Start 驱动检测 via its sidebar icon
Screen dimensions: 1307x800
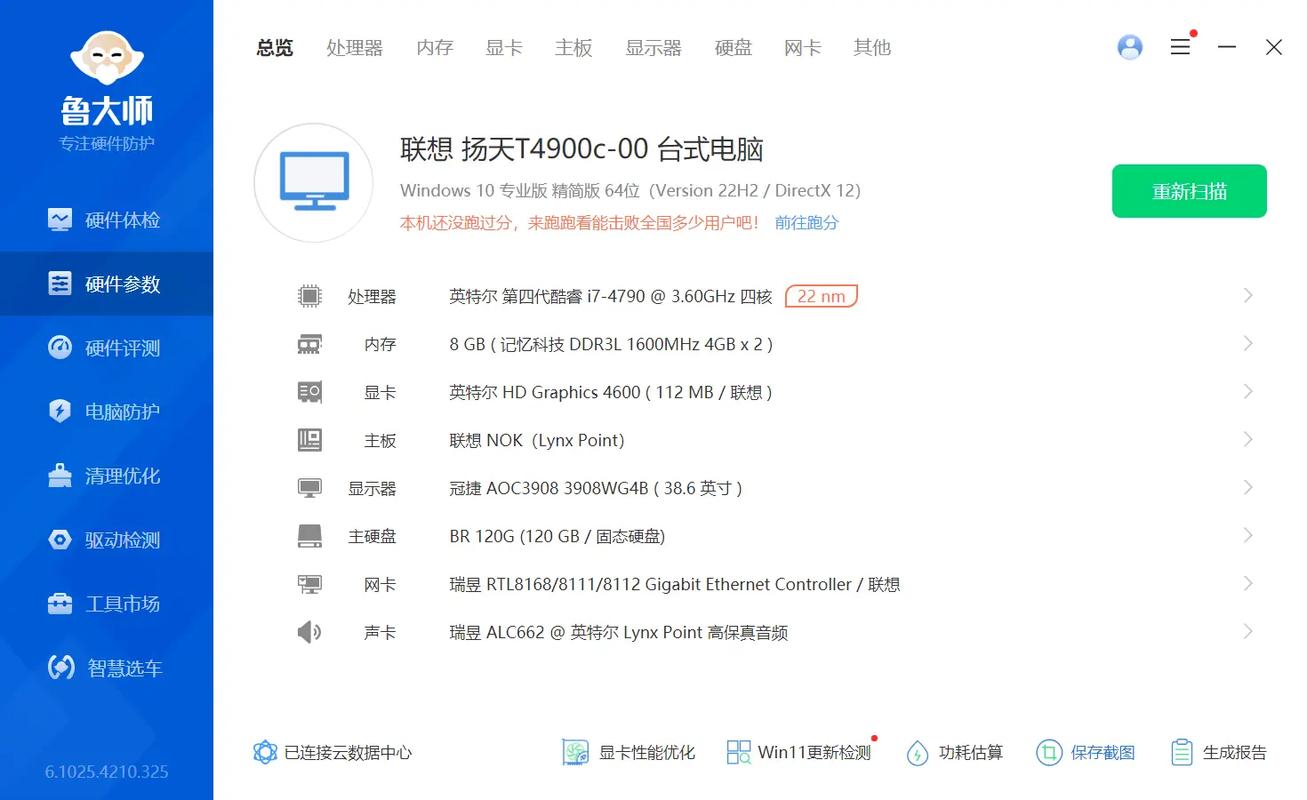106,539
